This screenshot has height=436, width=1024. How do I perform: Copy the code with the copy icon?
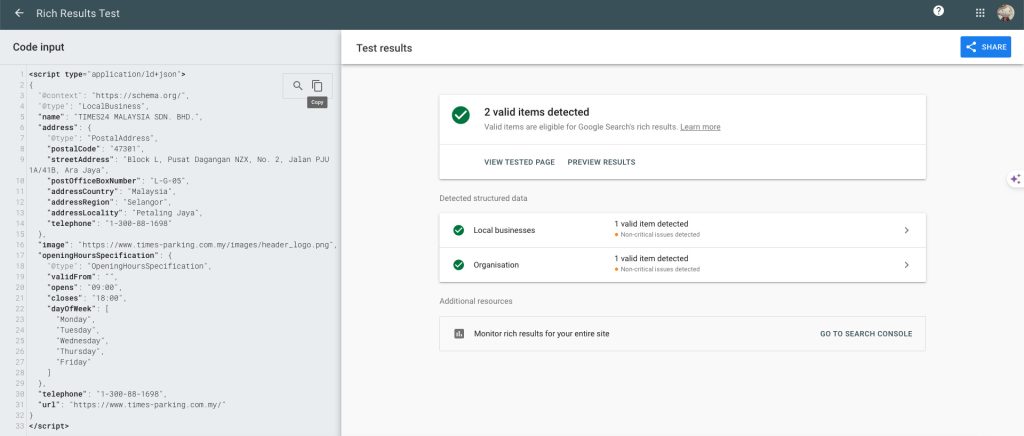[317, 86]
